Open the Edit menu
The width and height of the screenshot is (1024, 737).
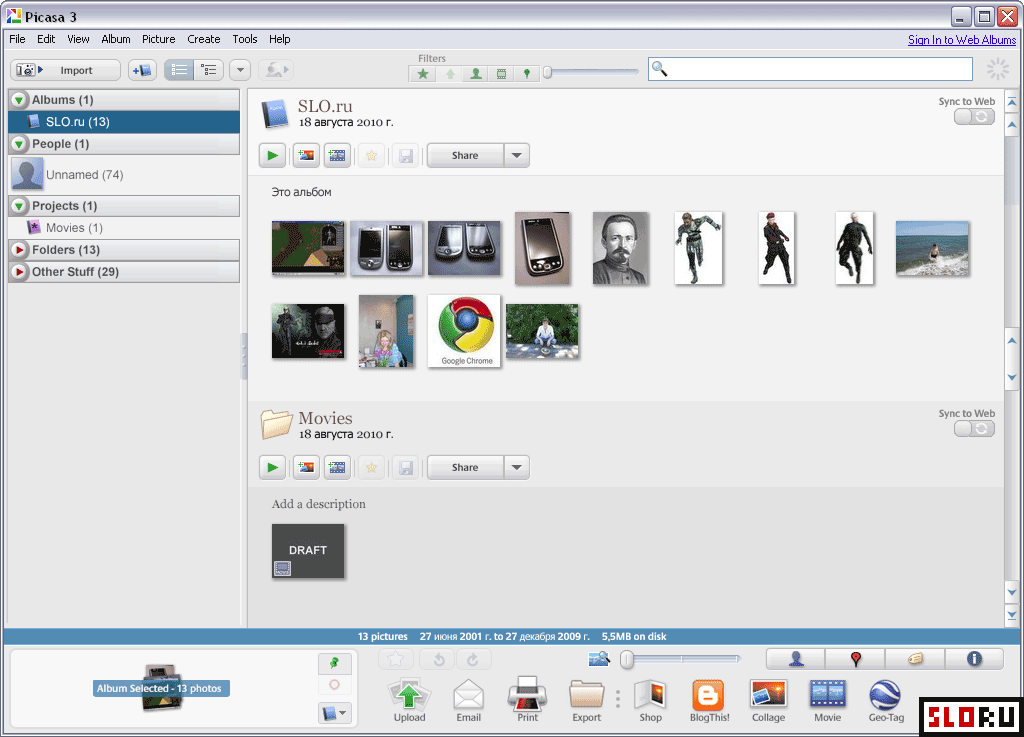point(46,39)
